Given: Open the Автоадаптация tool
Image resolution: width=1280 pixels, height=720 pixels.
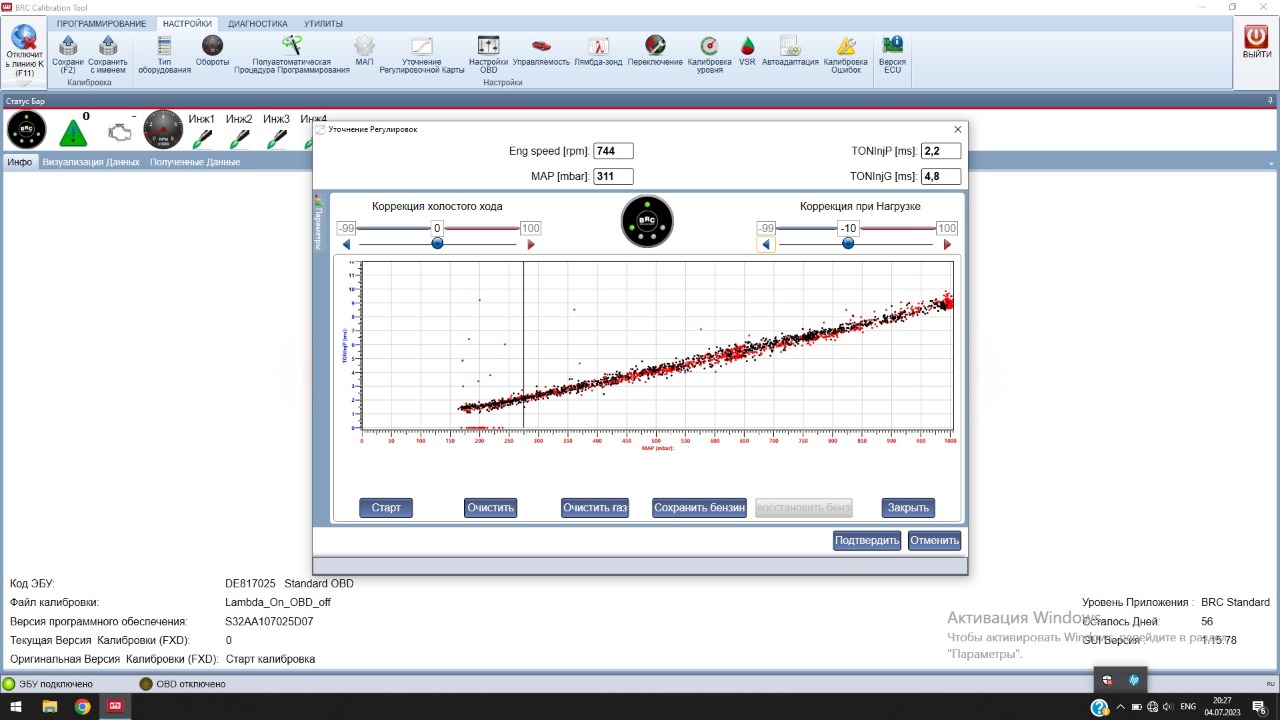Looking at the screenshot, I should [790, 50].
